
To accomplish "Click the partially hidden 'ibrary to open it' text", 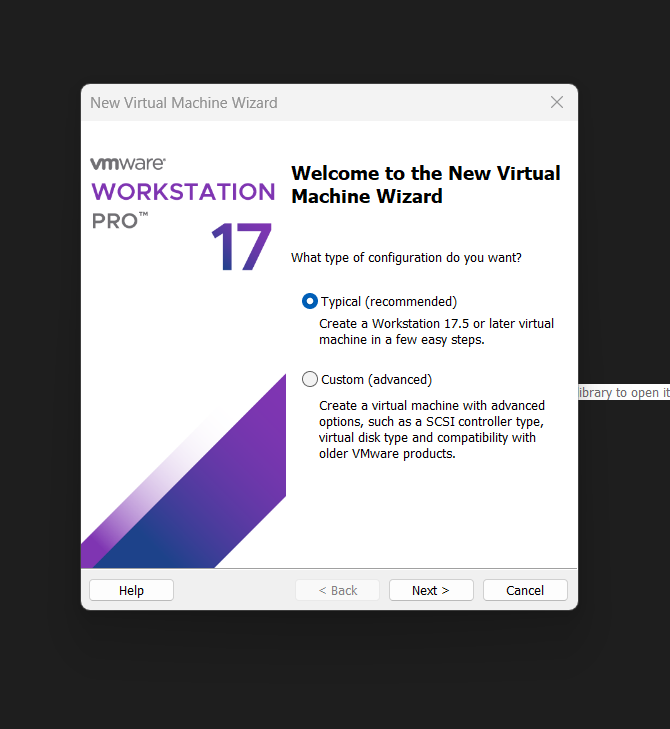I will 623,393.
